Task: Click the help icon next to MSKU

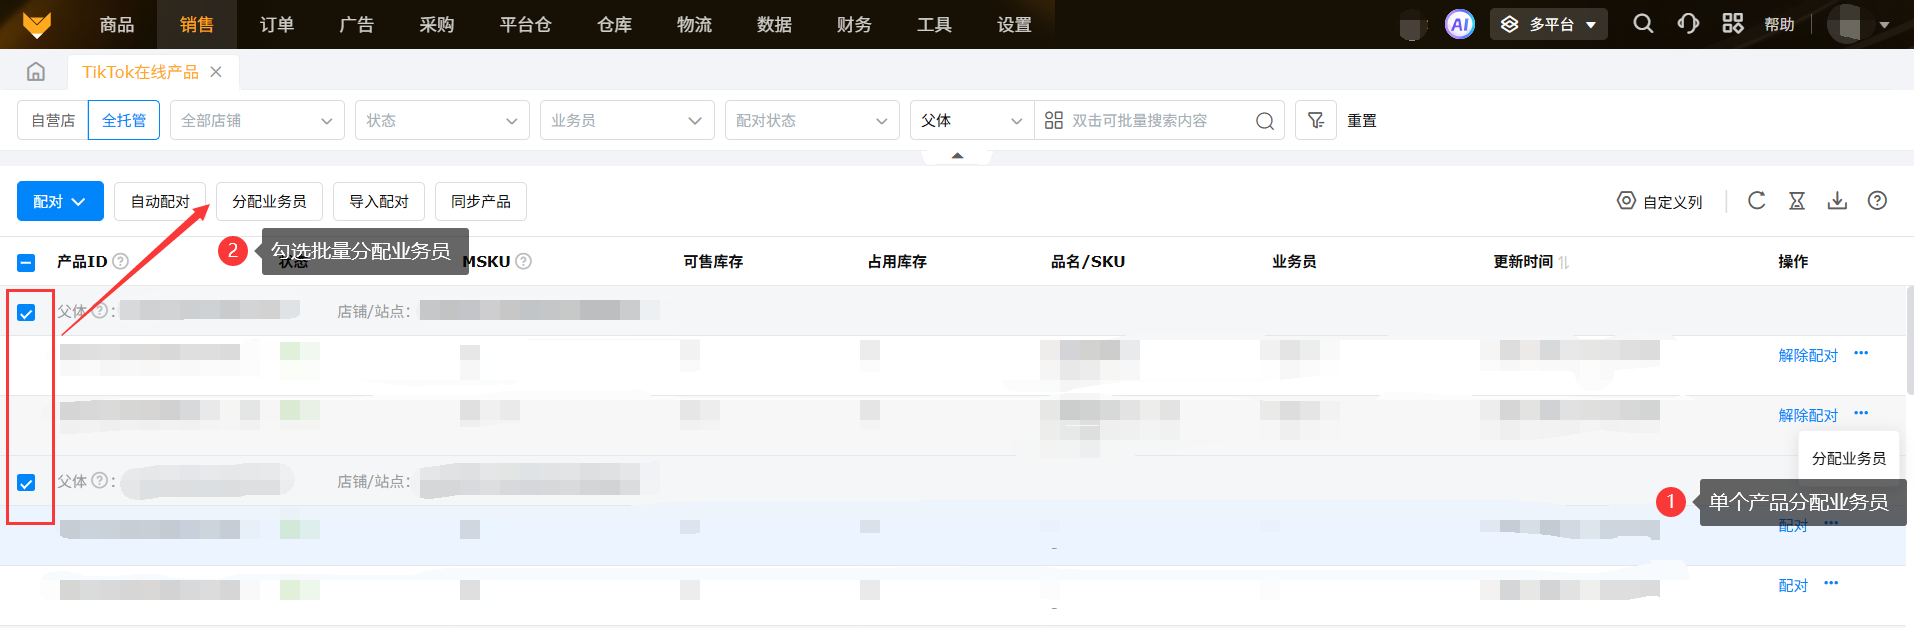Action: tap(523, 261)
